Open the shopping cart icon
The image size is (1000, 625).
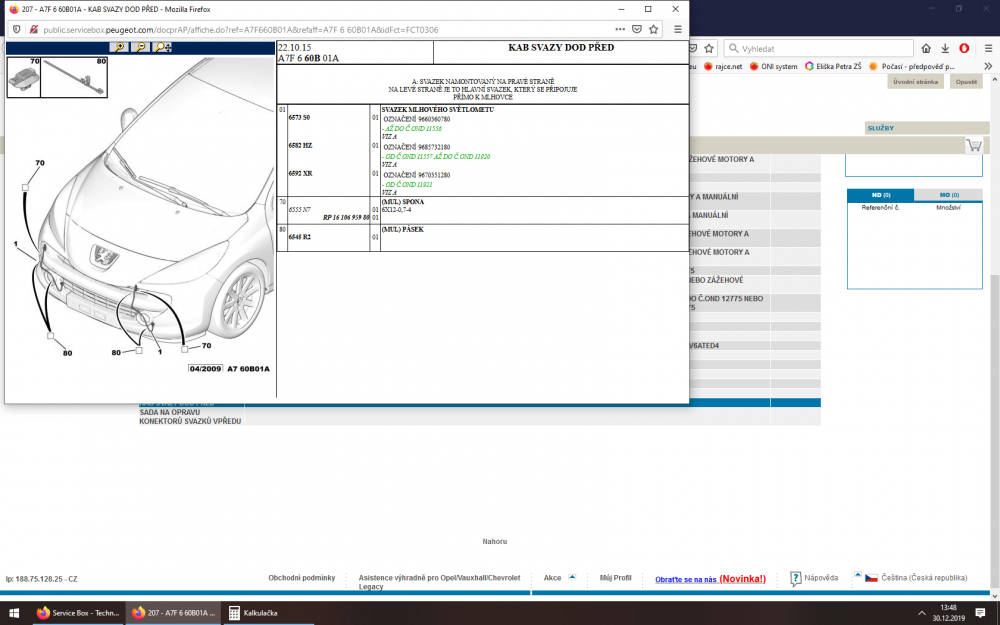974,145
